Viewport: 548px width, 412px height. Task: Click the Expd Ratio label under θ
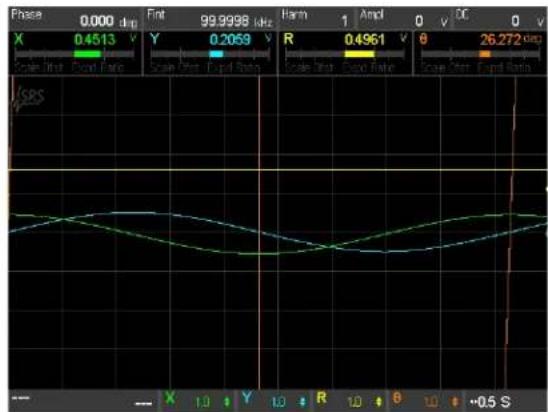pyautogui.click(x=504, y=67)
